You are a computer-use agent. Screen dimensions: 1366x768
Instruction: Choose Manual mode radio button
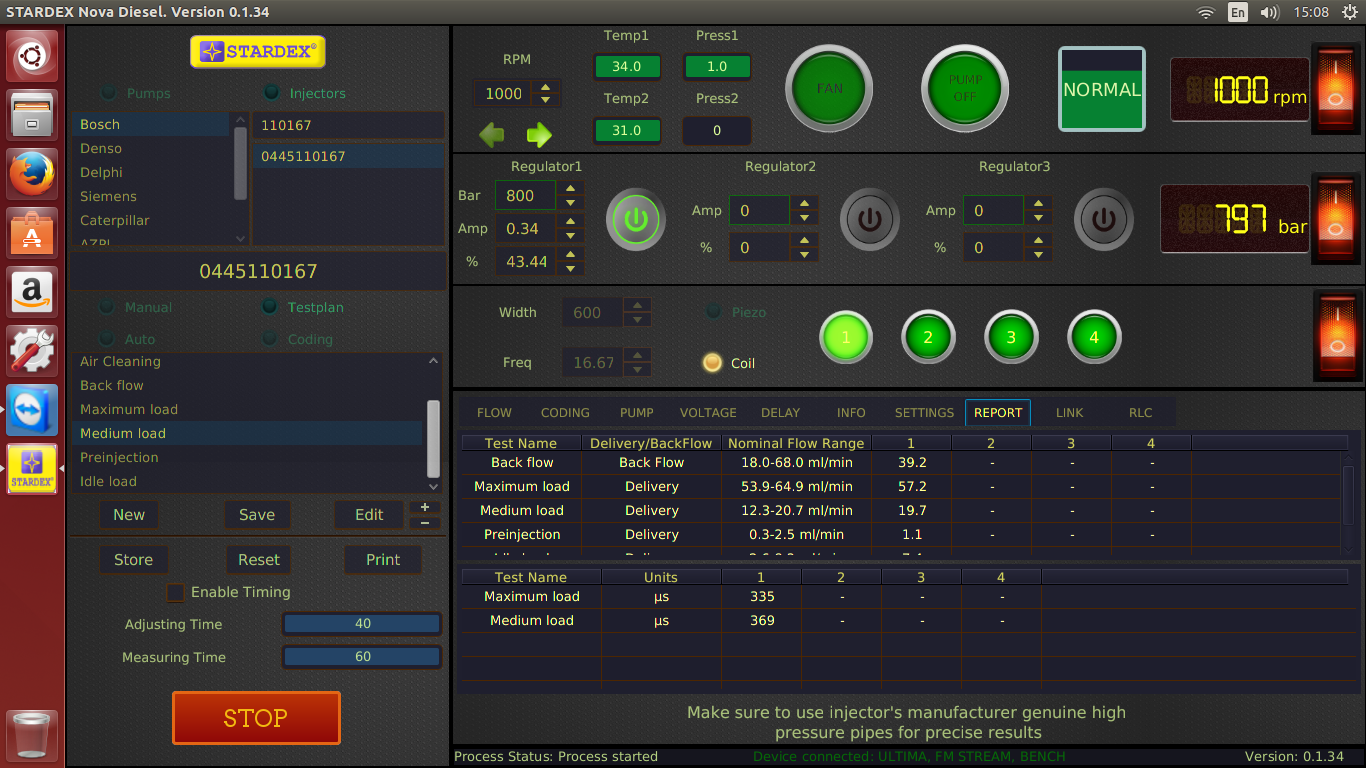click(x=107, y=307)
